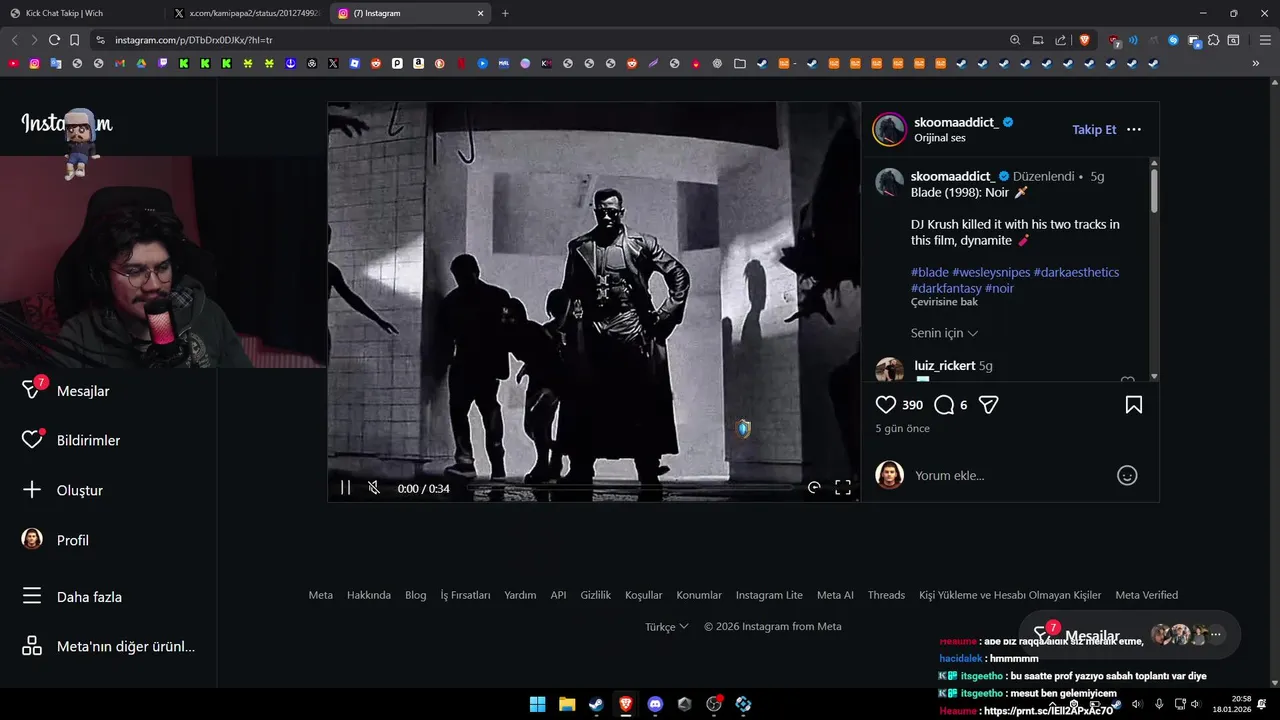Click the replay loop icon on video

tap(814, 488)
